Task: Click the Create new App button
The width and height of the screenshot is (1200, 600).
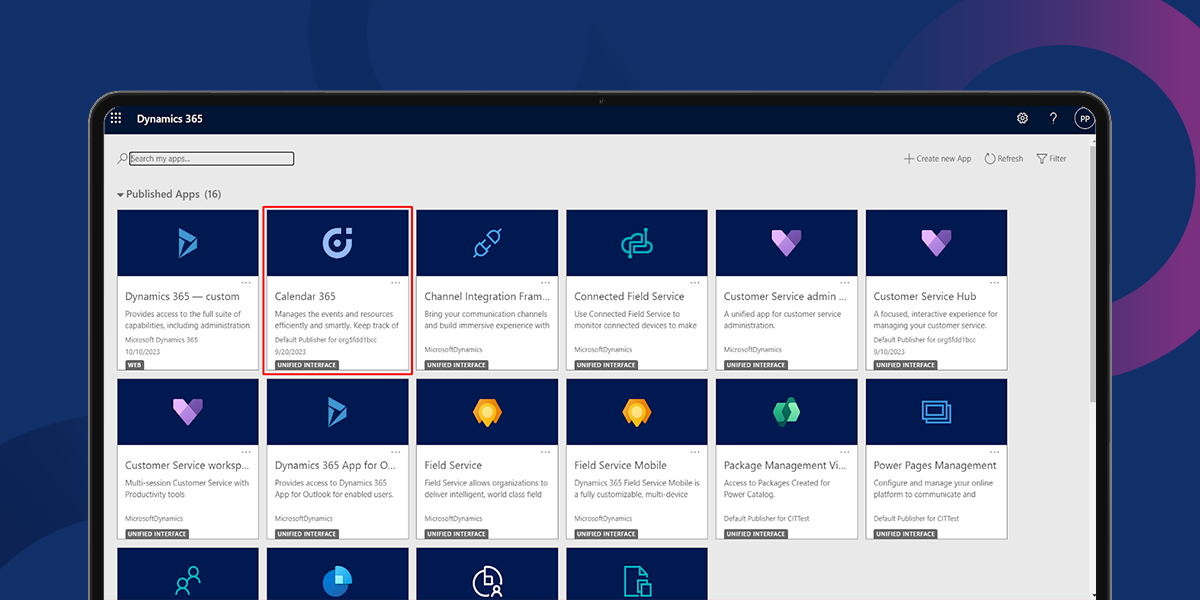Action: tap(938, 158)
